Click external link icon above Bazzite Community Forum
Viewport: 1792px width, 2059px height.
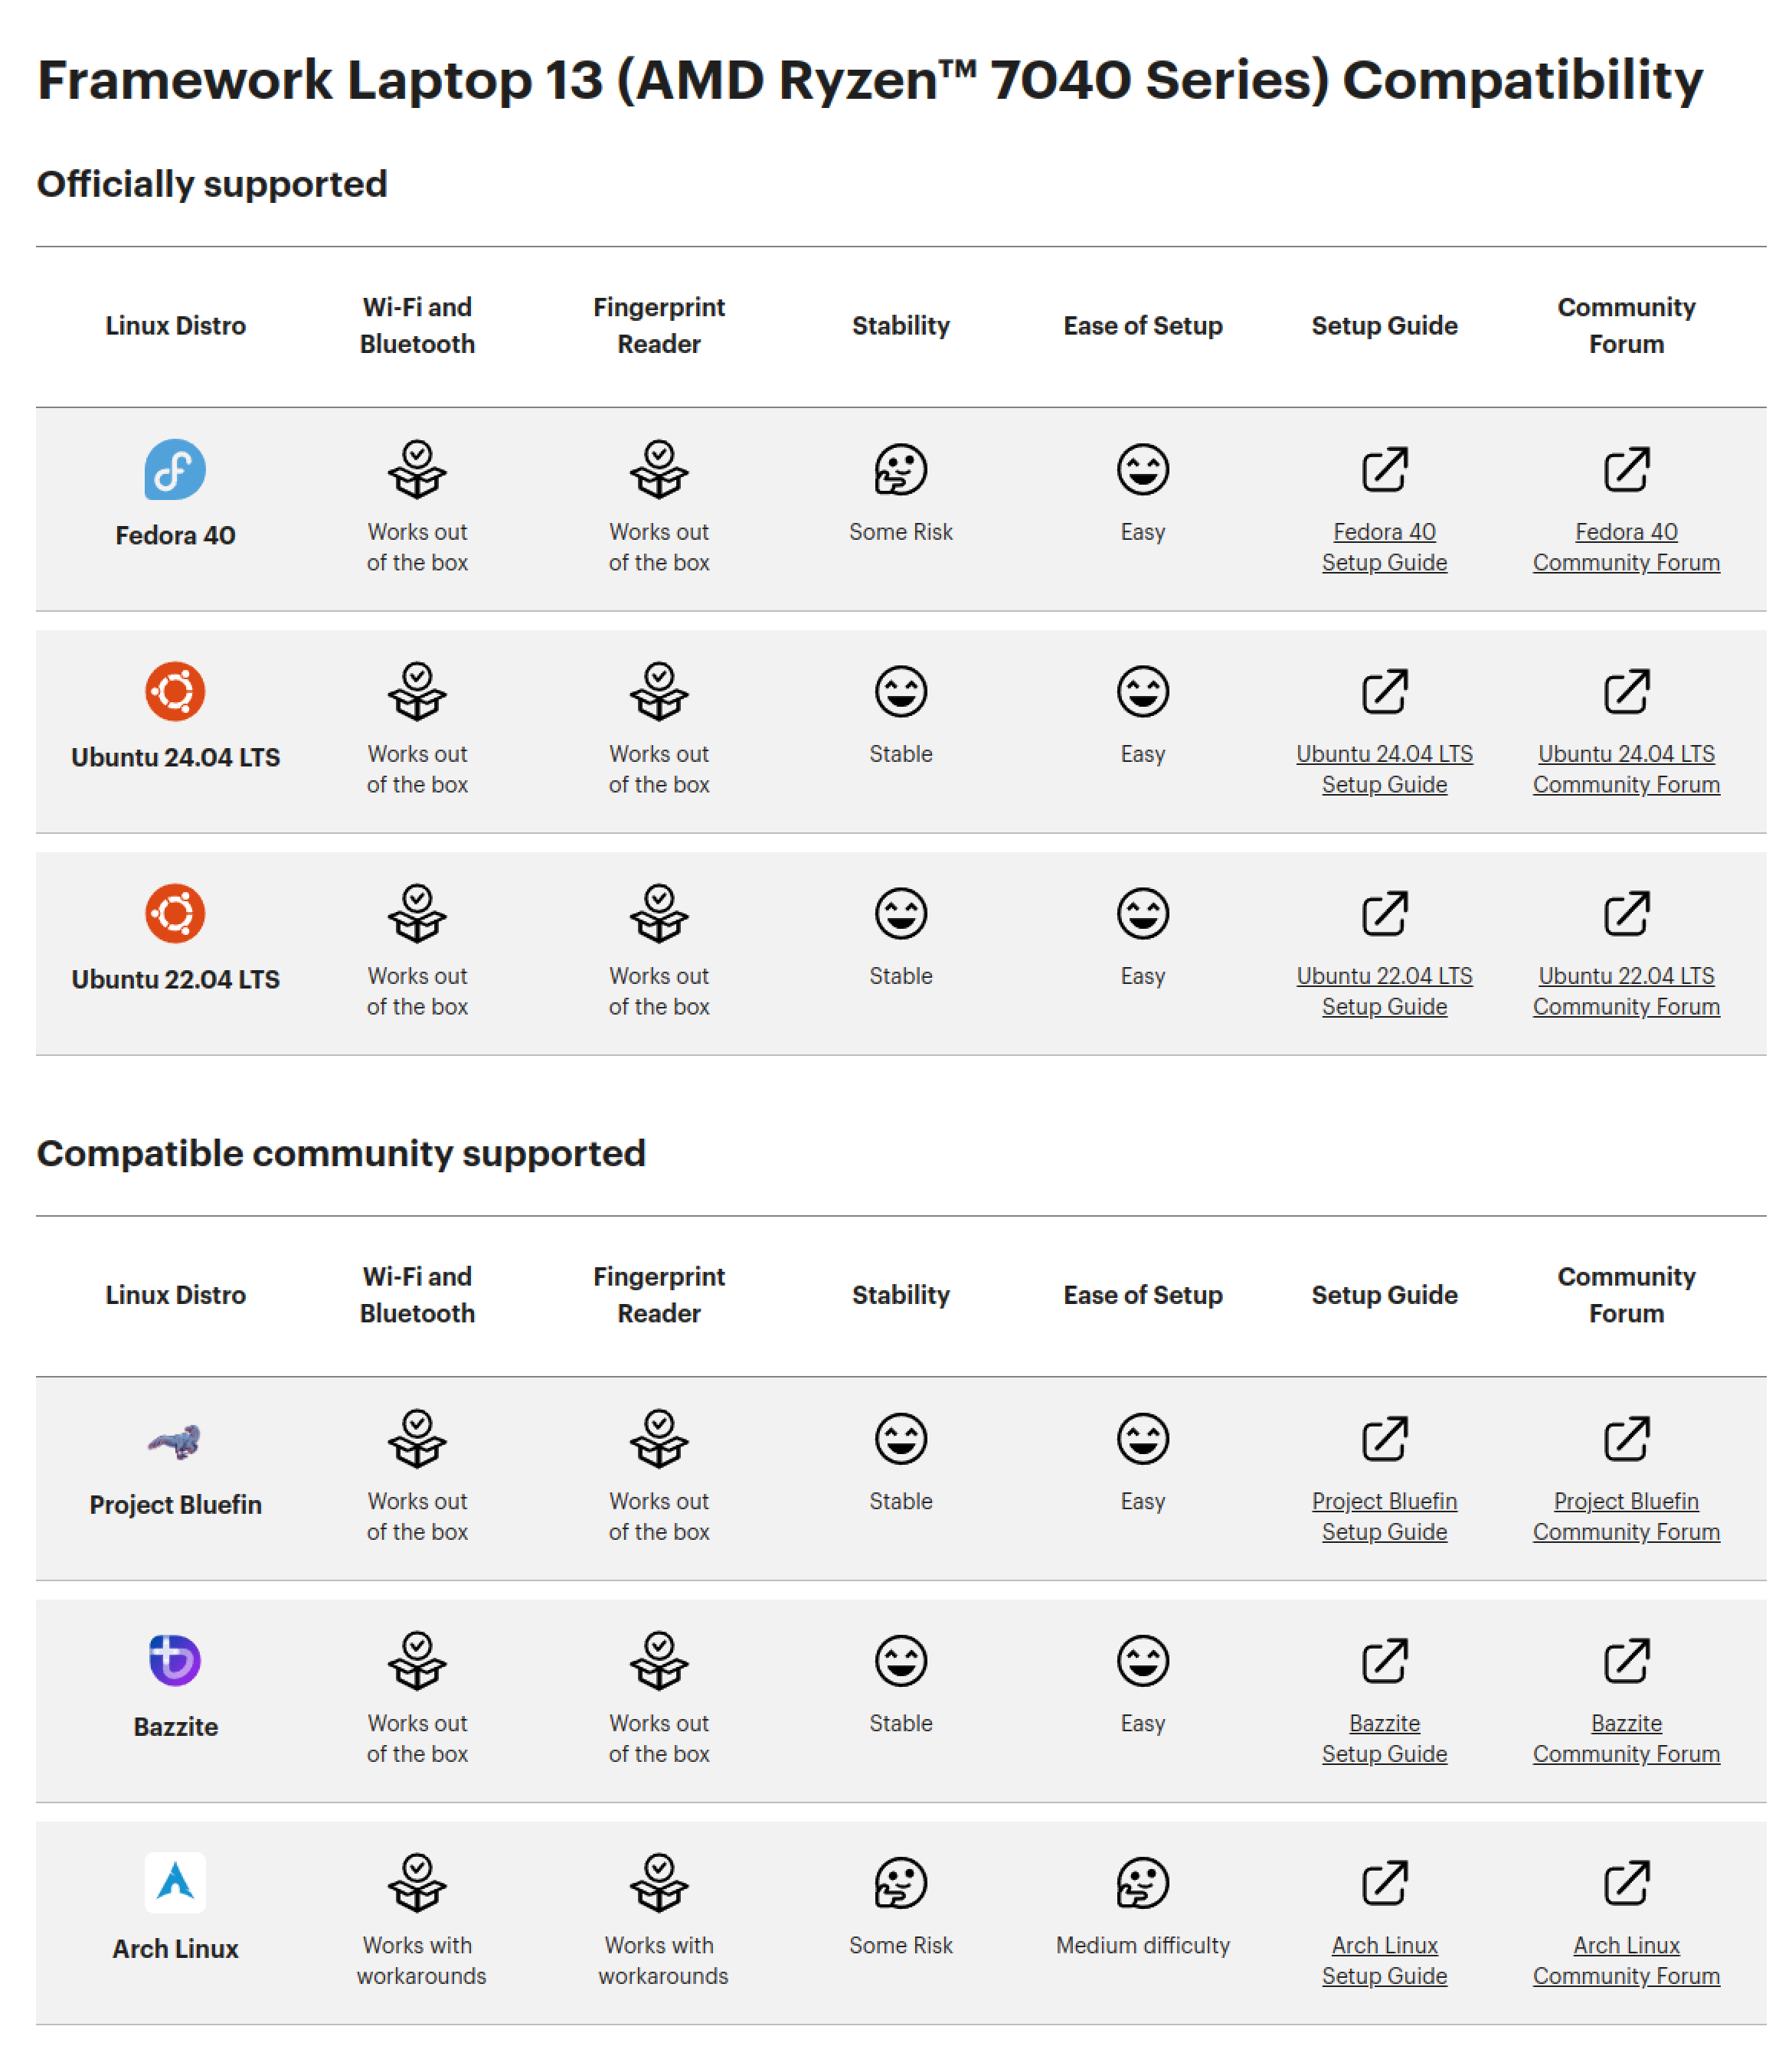coord(1626,1661)
